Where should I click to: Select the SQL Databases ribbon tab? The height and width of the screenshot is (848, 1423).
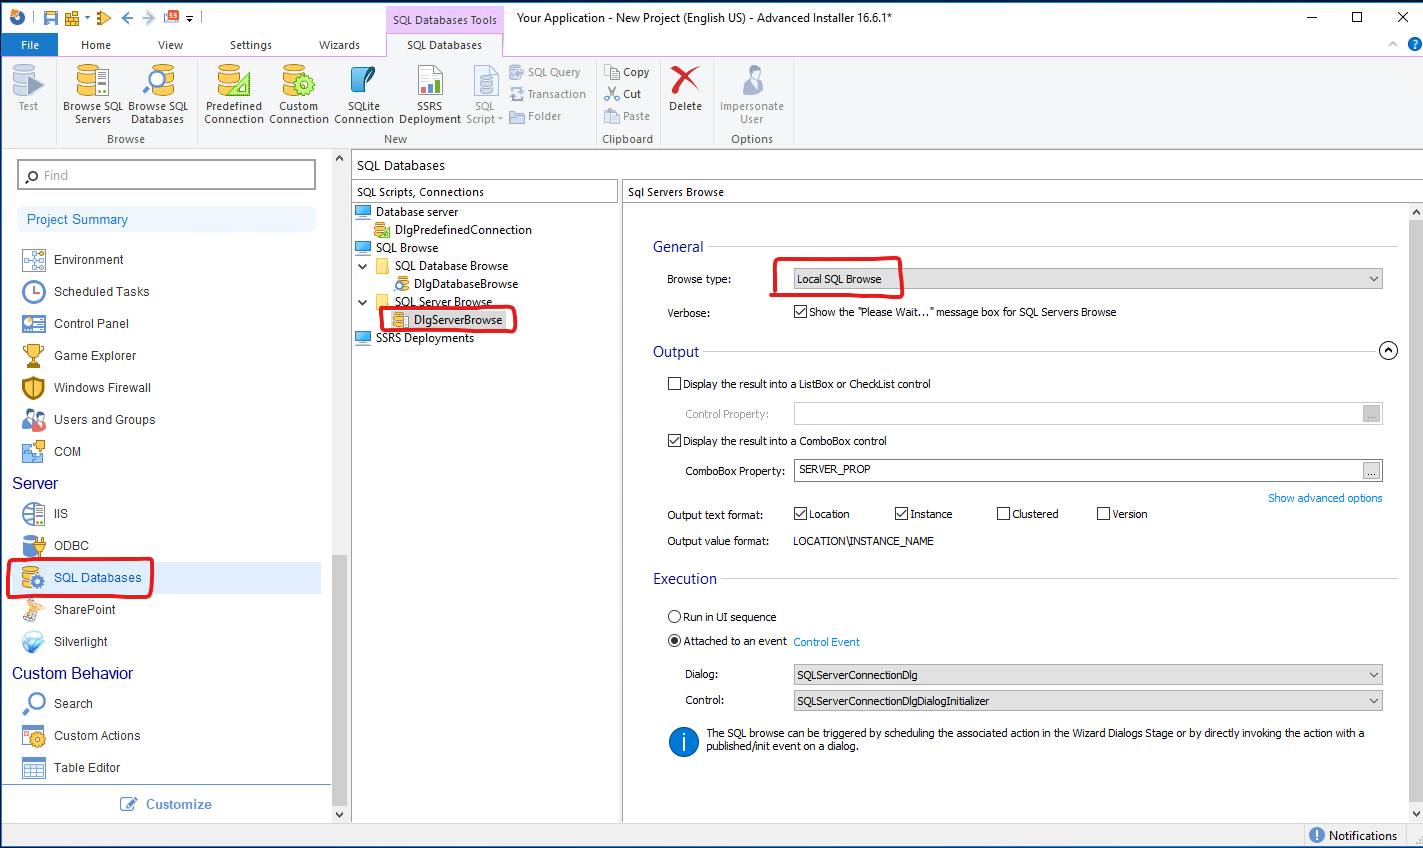(x=444, y=45)
